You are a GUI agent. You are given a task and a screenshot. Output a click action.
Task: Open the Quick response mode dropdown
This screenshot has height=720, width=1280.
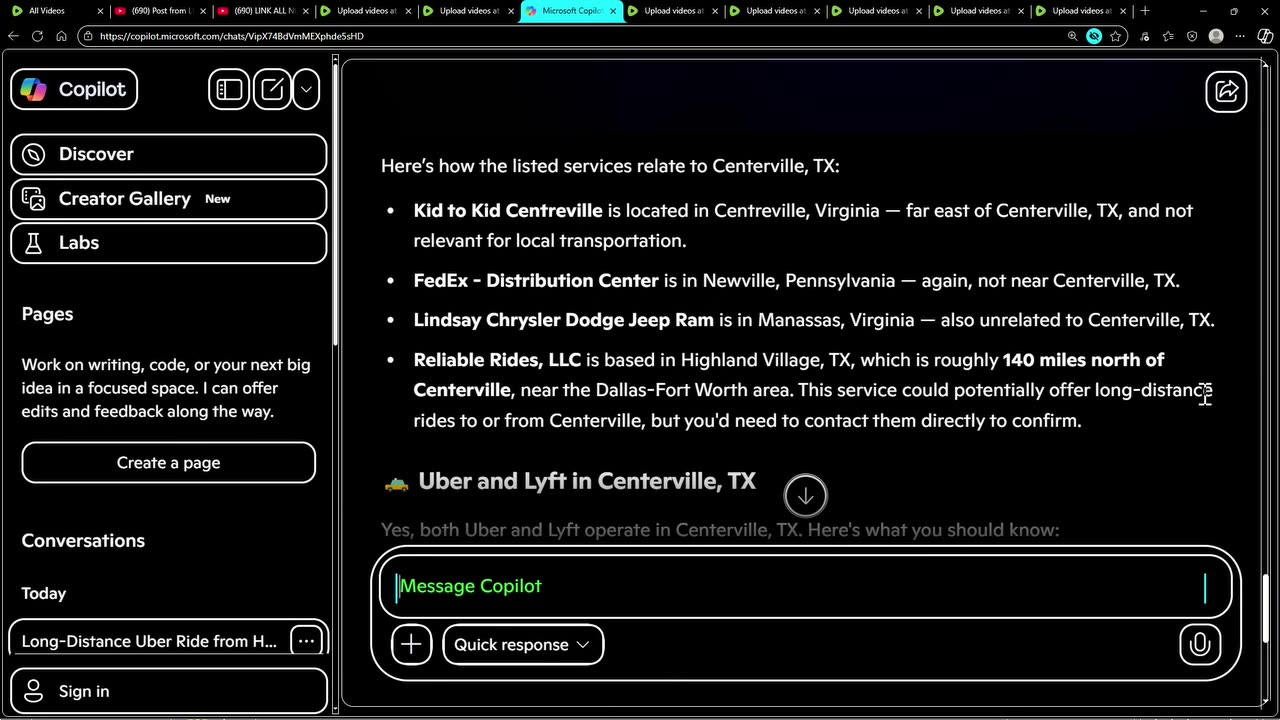[x=522, y=644]
